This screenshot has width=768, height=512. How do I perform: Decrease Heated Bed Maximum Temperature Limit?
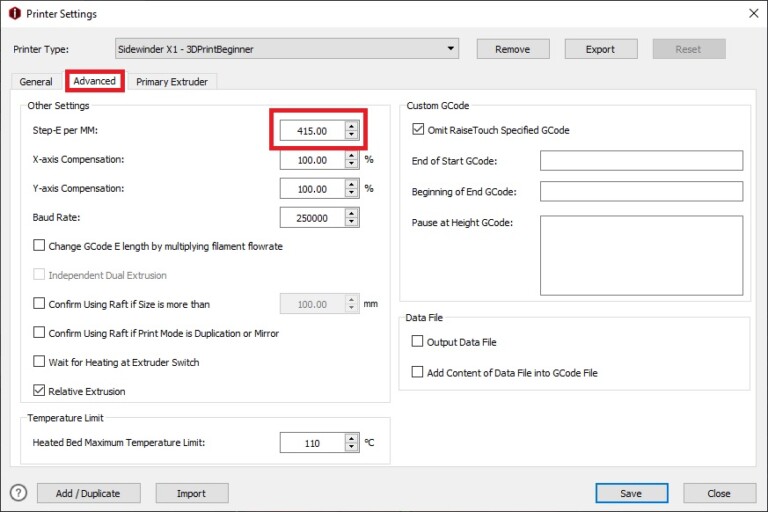[x=352, y=447]
